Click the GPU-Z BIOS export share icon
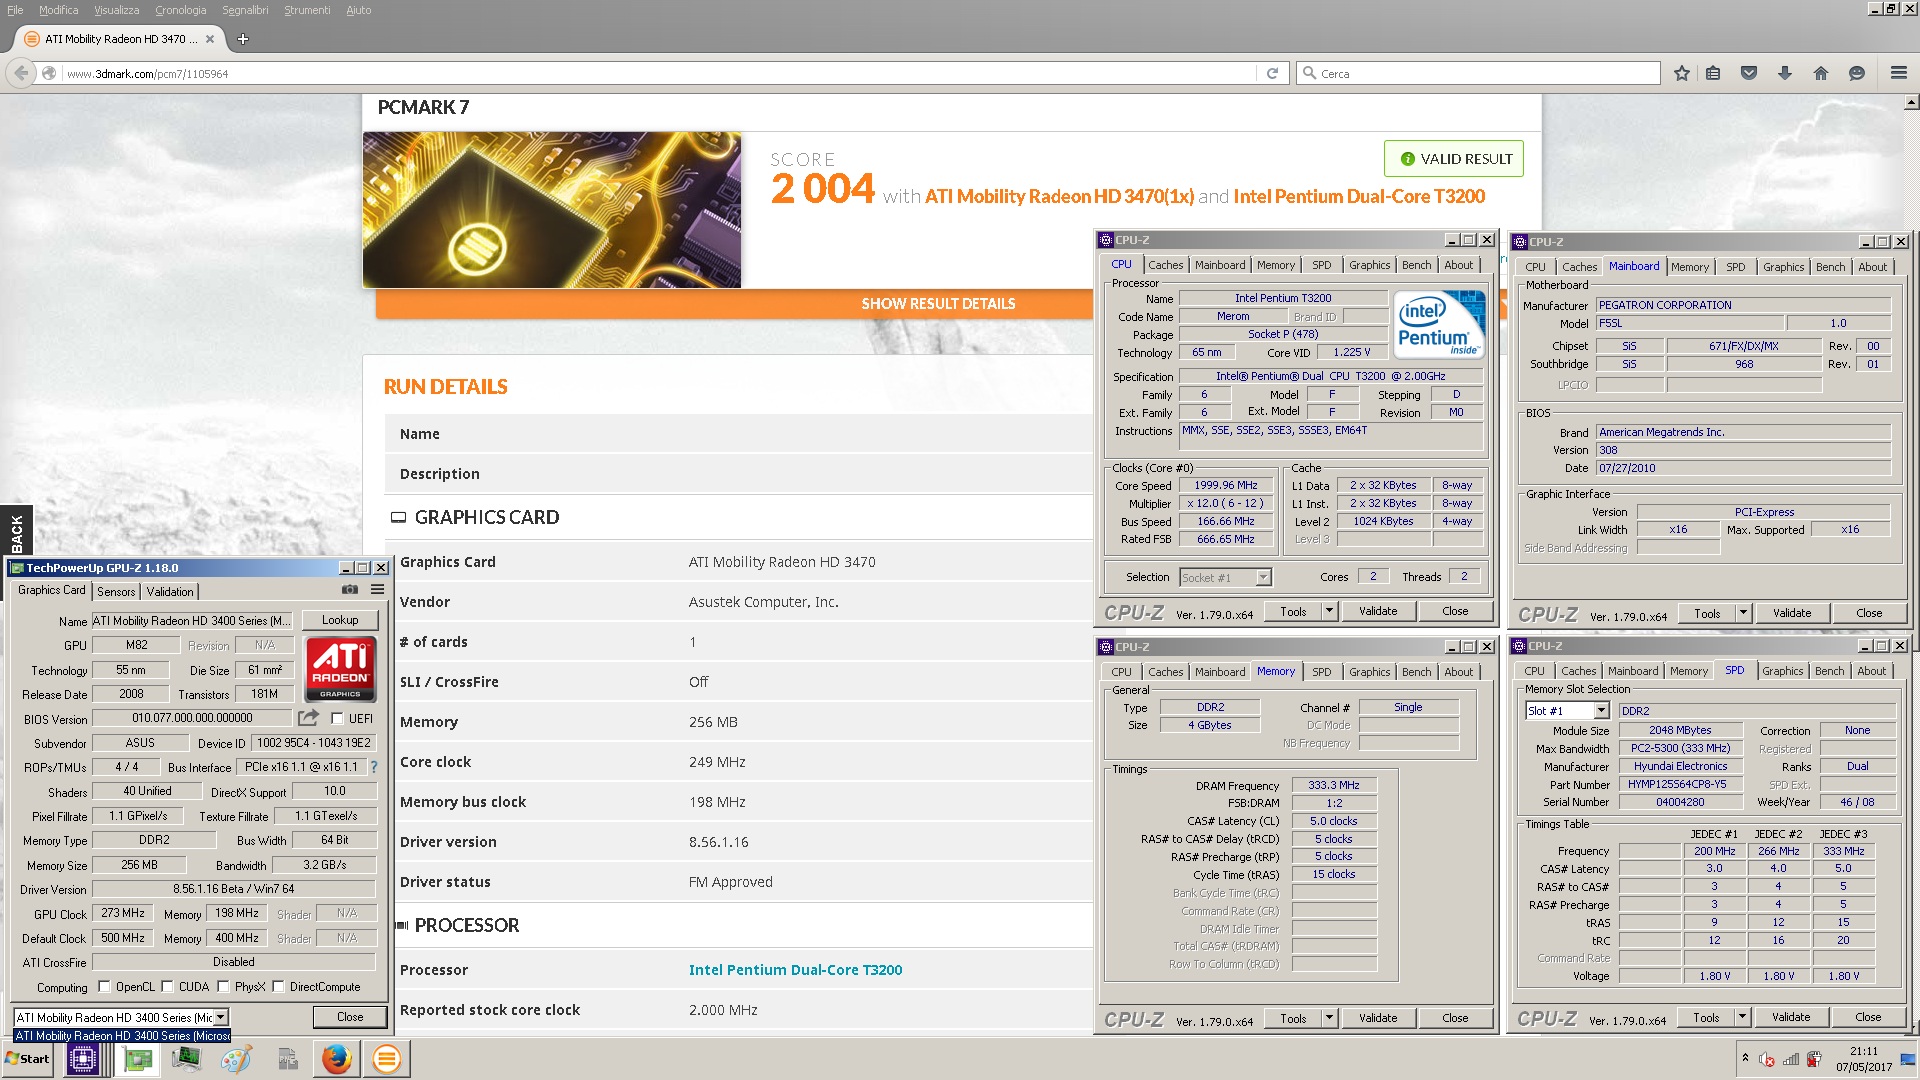This screenshot has width=1920, height=1080. coord(308,718)
